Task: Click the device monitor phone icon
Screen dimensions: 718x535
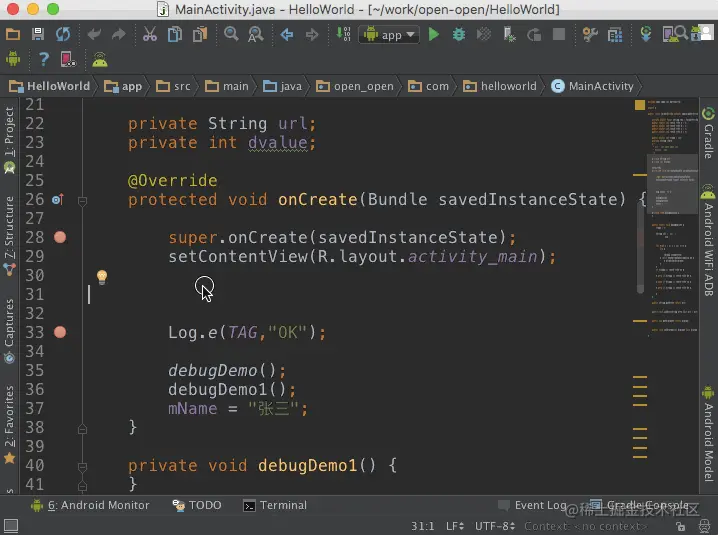Action: 68,59
